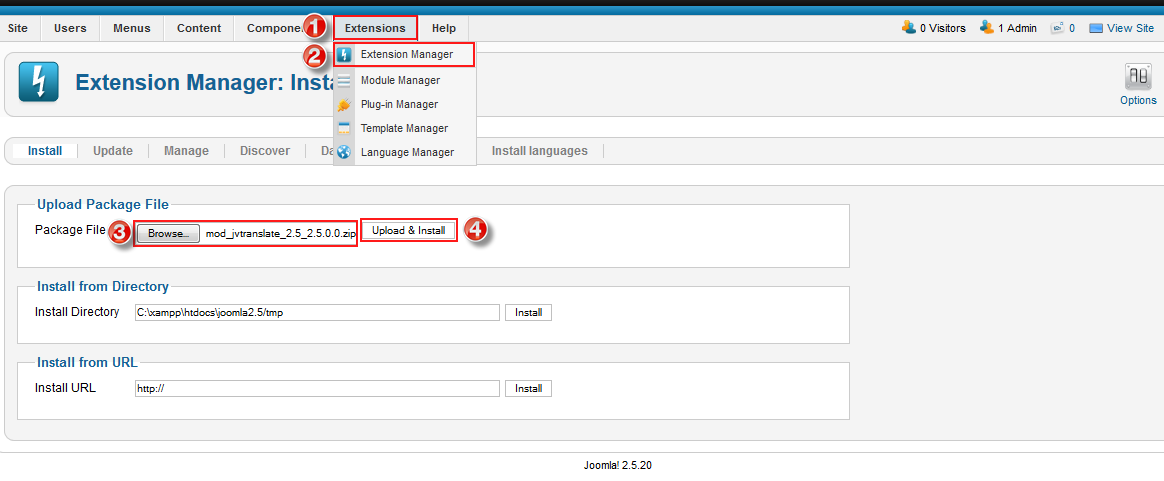The width and height of the screenshot is (1164, 481).
Task: Open the Menus menu
Action: pos(131,28)
